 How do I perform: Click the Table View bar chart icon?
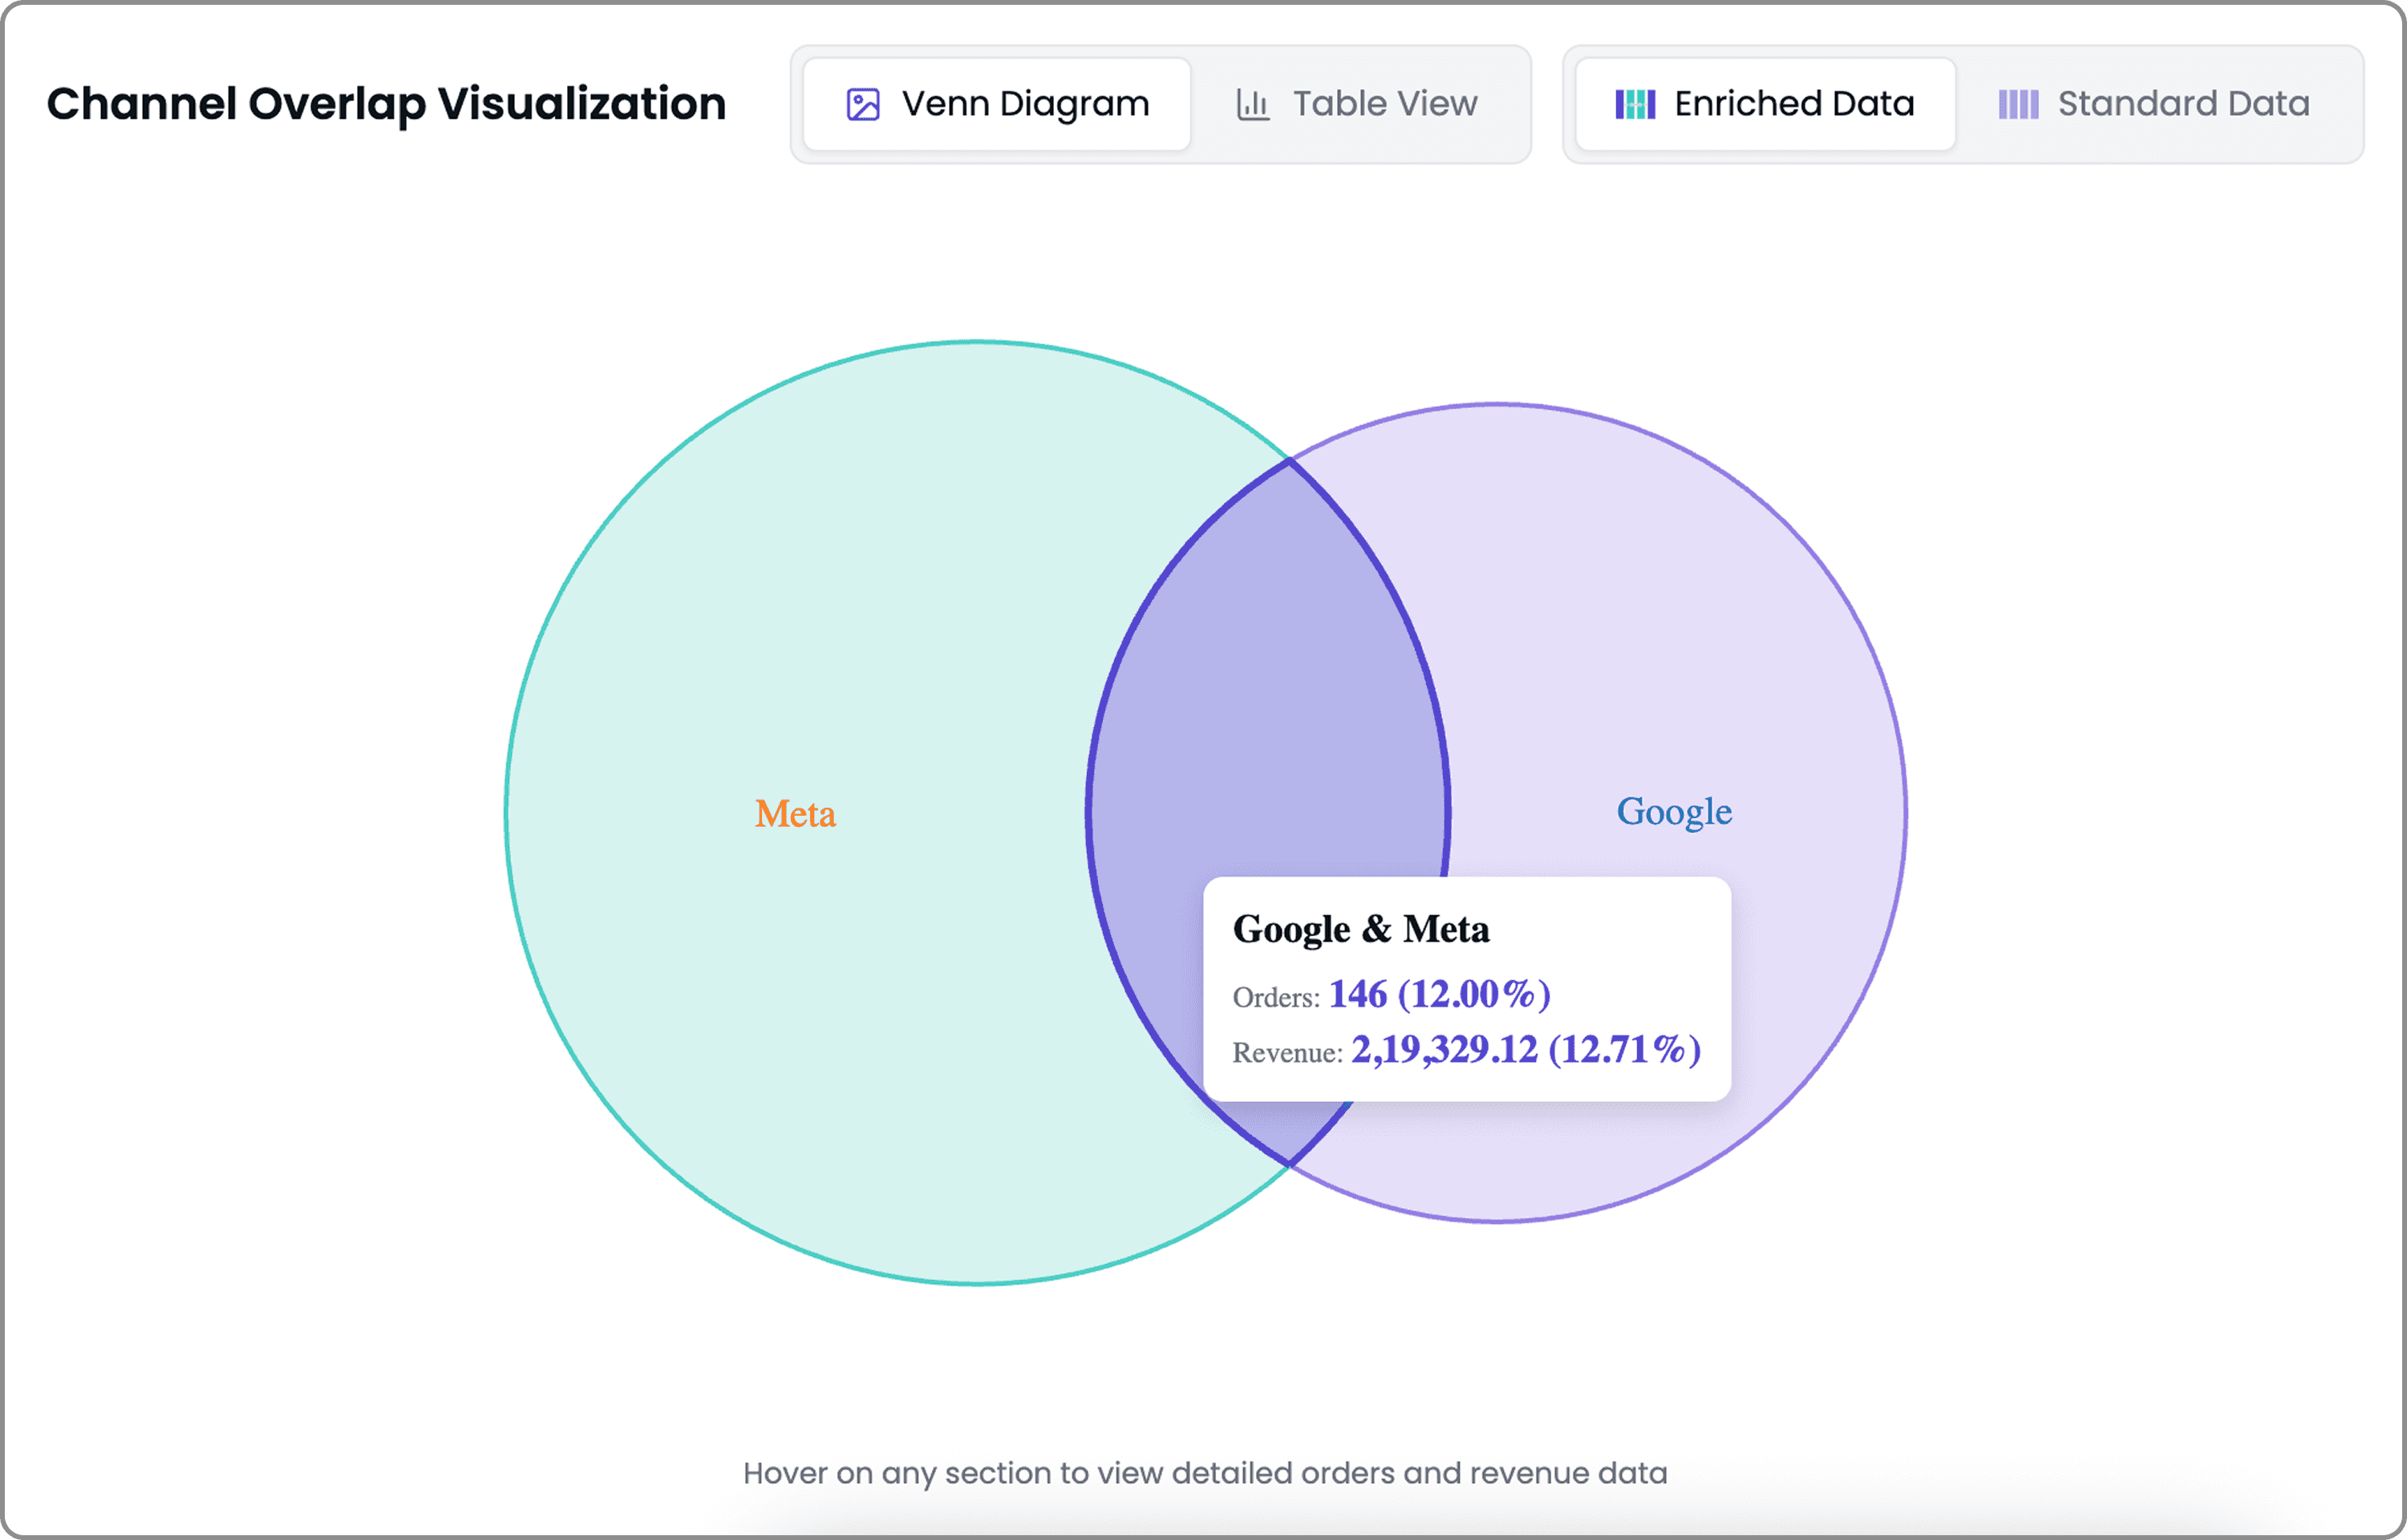pos(1252,104)
